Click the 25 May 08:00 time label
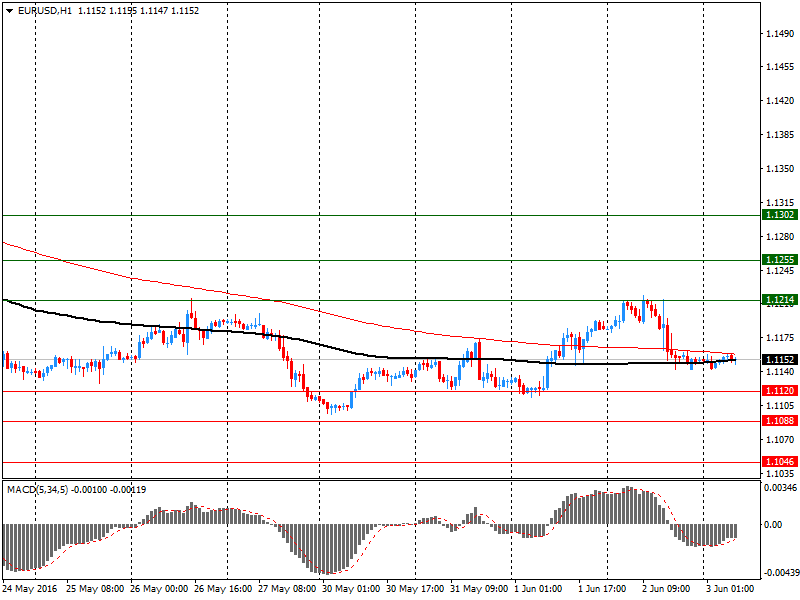The width and height of the screenshot is (800, 600). (95, 589)
